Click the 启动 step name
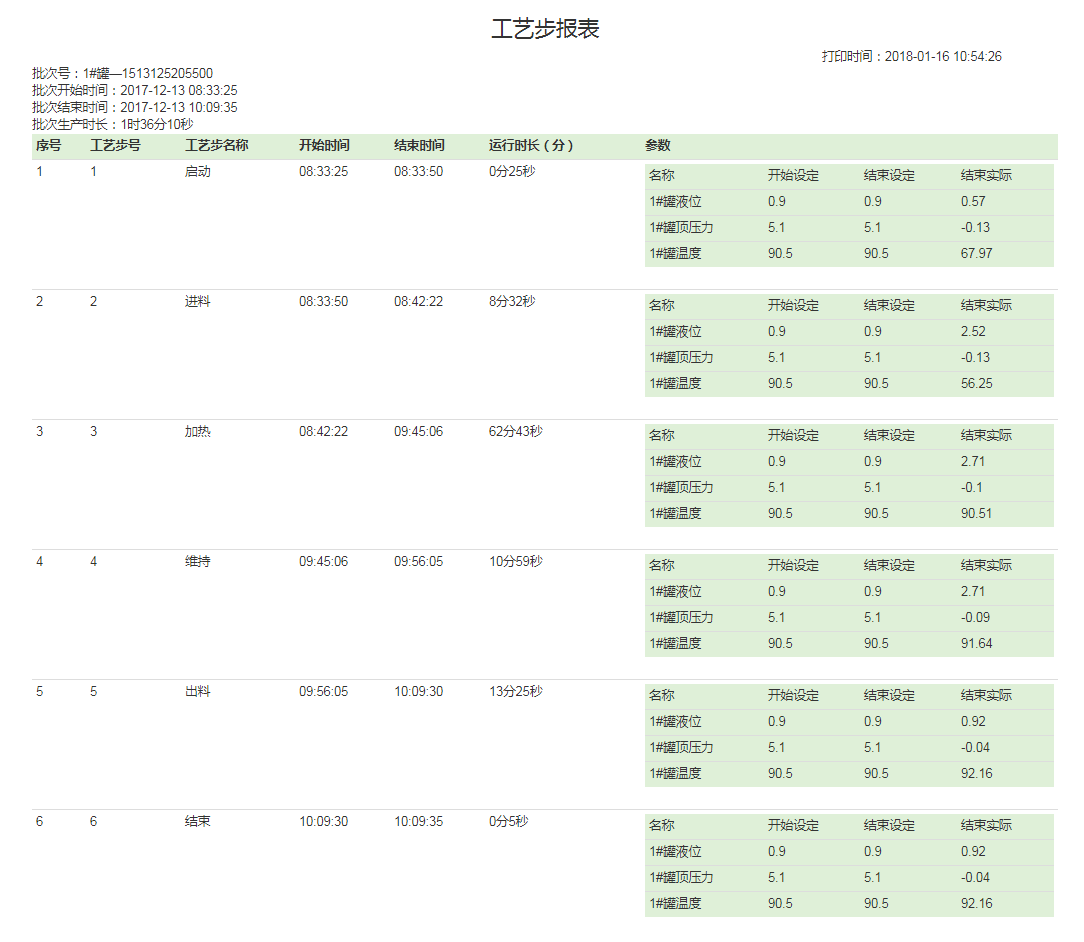 (198, 172)
